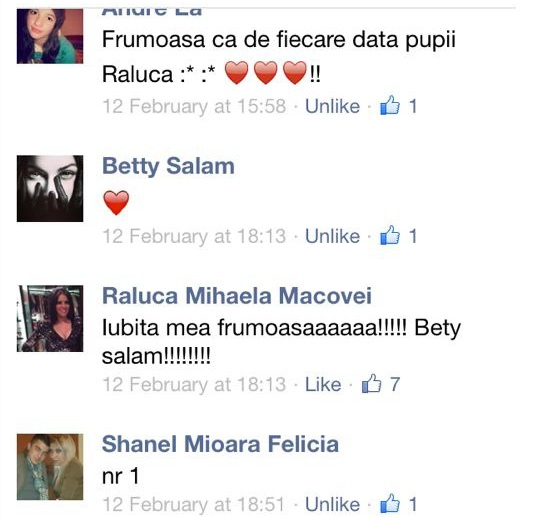Open Betty Salam's profile name link
533x517 pixels.
pyautogui.click(x=169, y=166)
